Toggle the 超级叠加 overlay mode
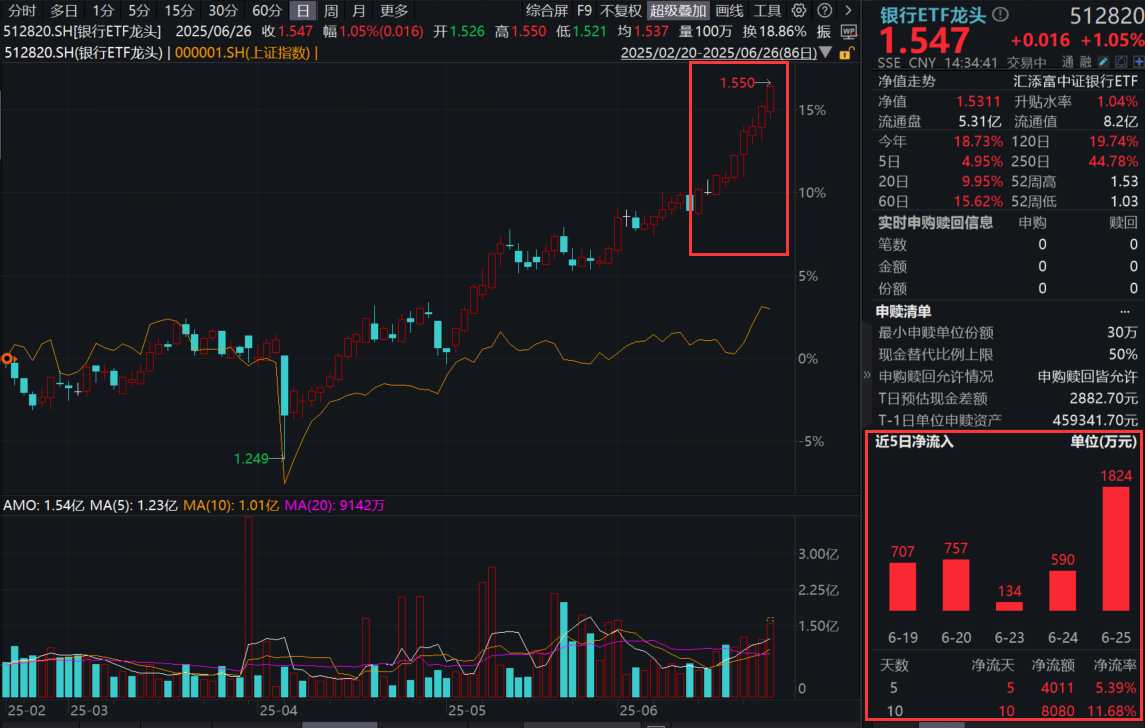 pyautogui.click(x=679, y=11)
